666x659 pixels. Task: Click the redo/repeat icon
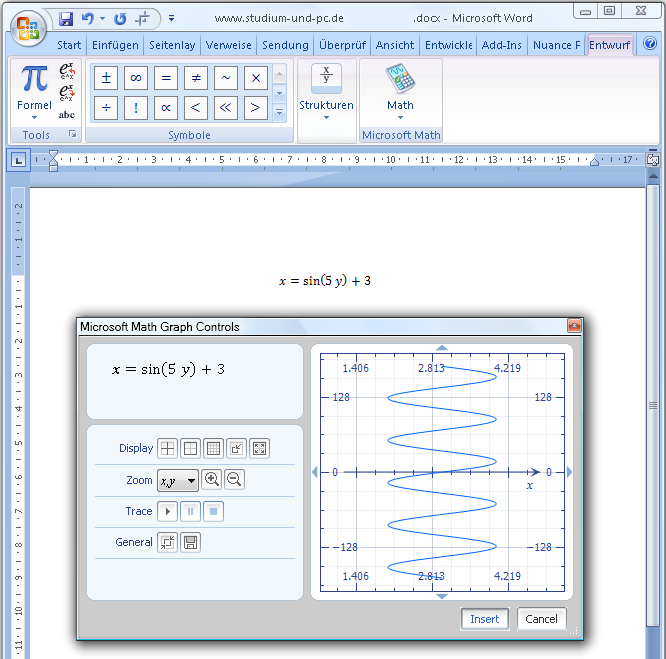point(120,19)
